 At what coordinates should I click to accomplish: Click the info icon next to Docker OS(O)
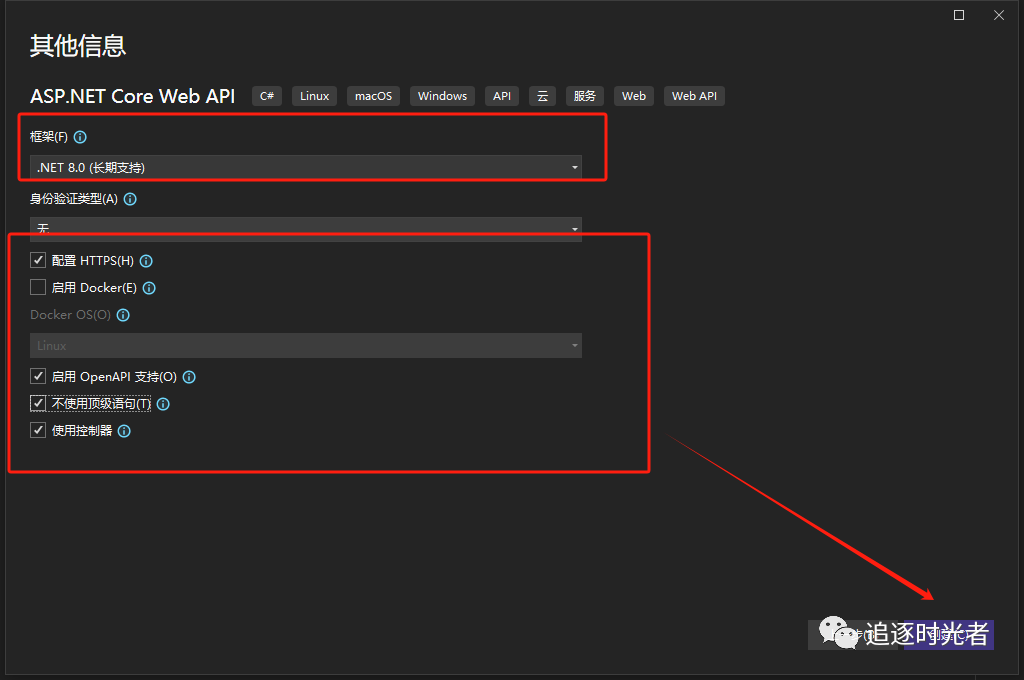click(123, 316)
